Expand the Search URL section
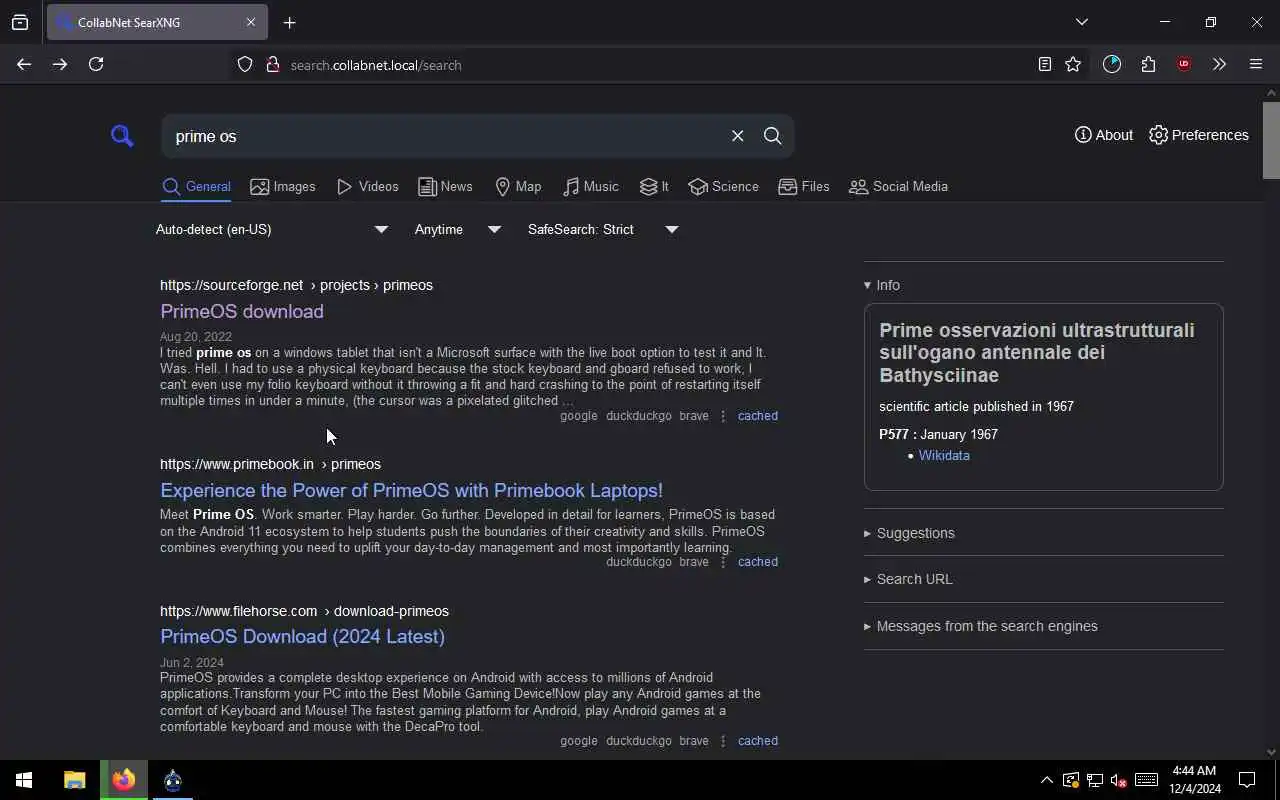The width and height of the screenshot is (1280, 800). pyautogui.click(x=908, y=579)
